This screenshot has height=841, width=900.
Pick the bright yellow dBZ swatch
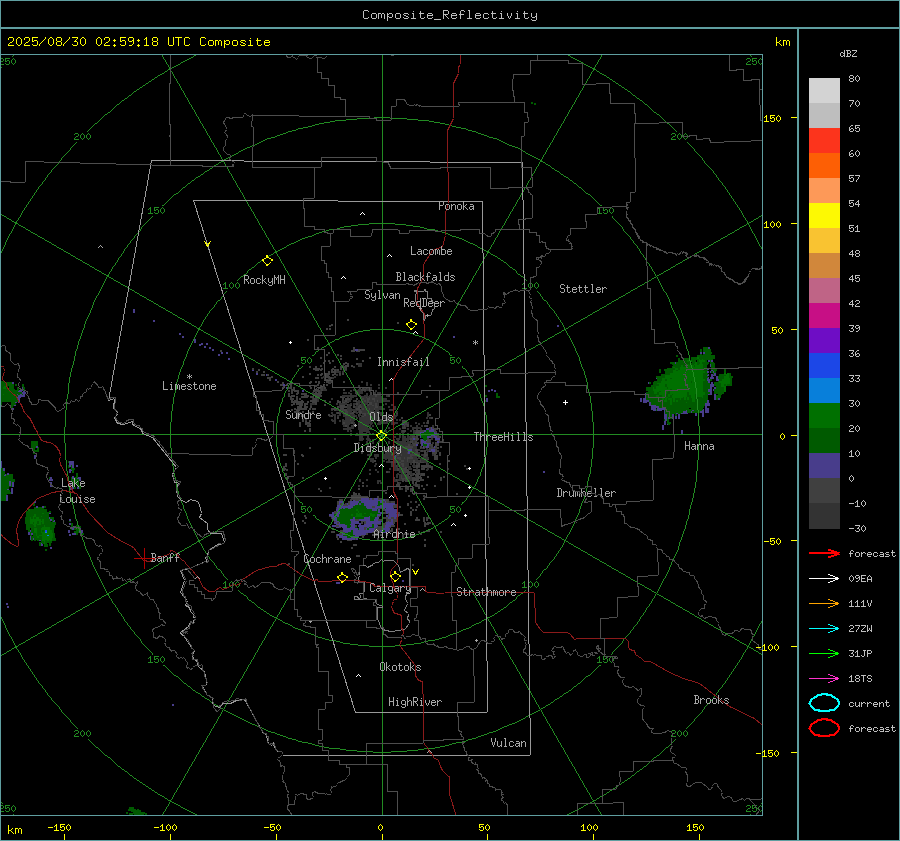click(824, 215)
